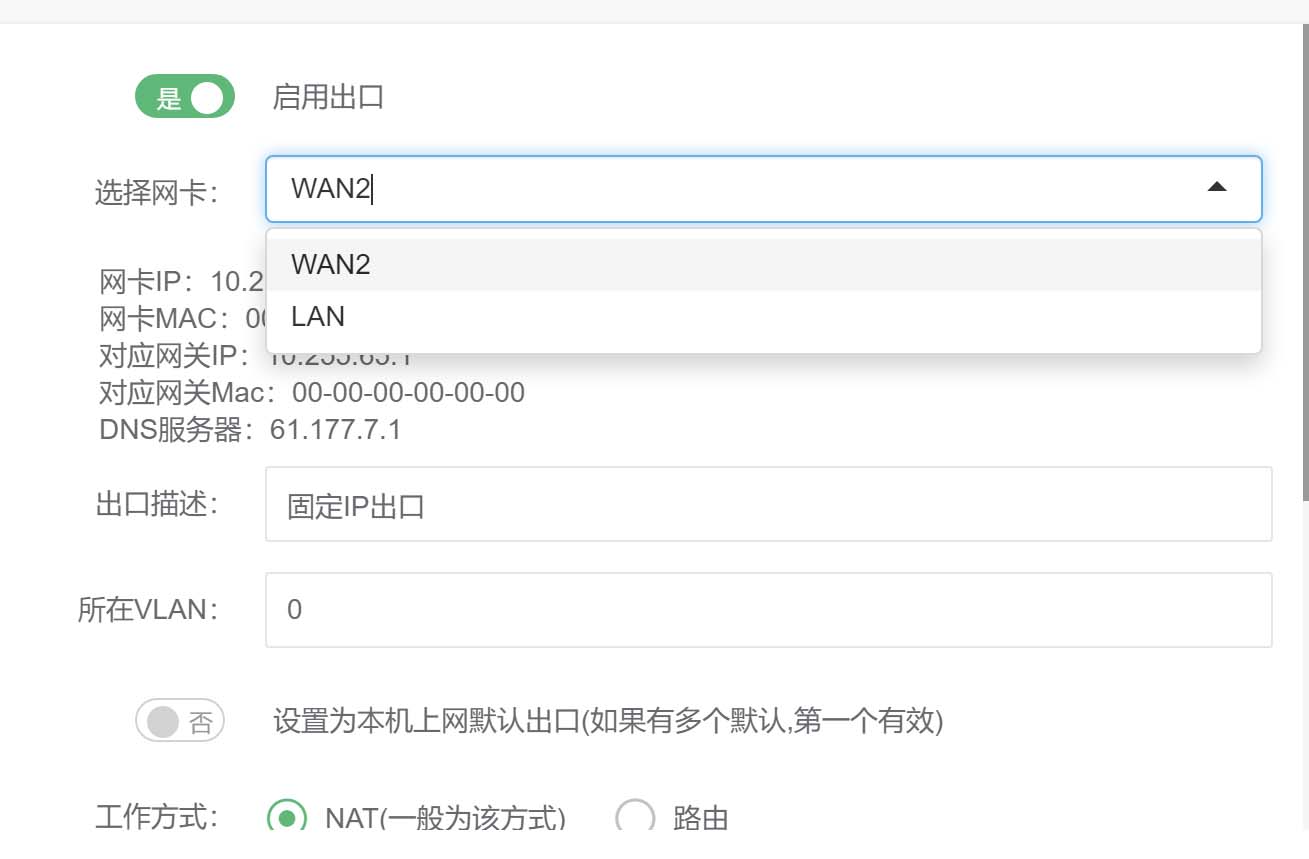Click the page's vertical scrollbar
The image size is (1309, 859).
click(1303, 300)
